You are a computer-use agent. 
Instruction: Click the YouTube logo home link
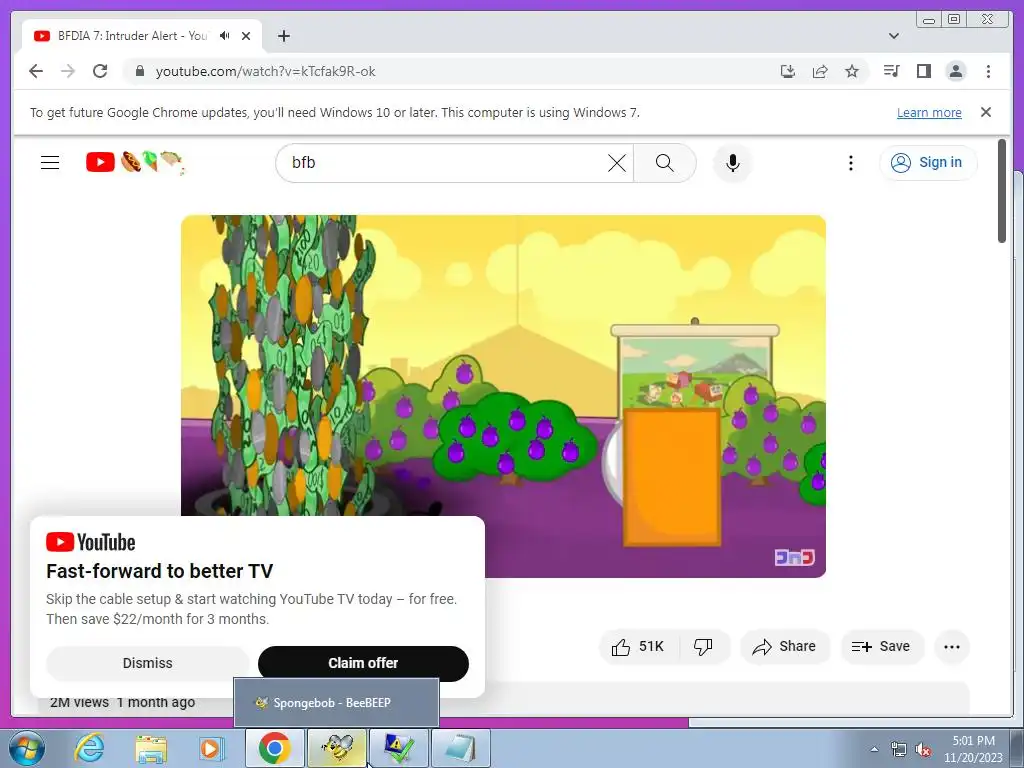point(135,162)
